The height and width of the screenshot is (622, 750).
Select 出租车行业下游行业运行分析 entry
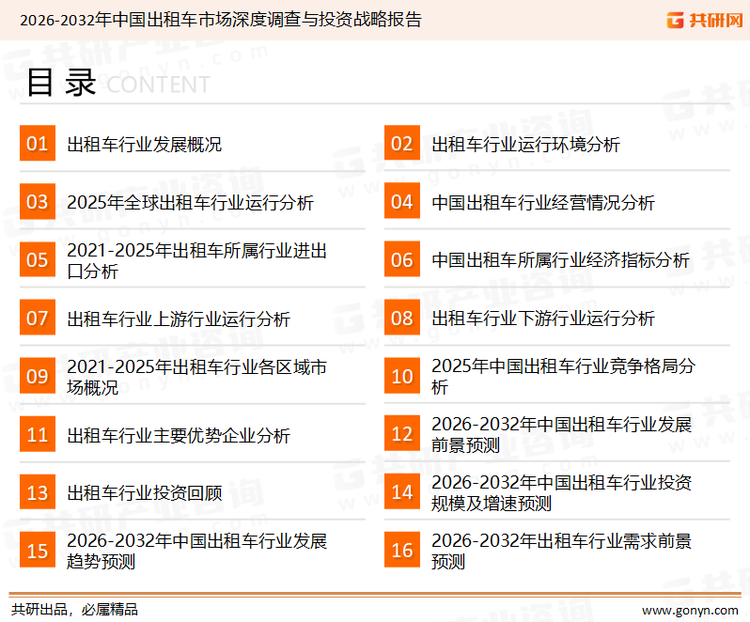[x=543, y=319]
